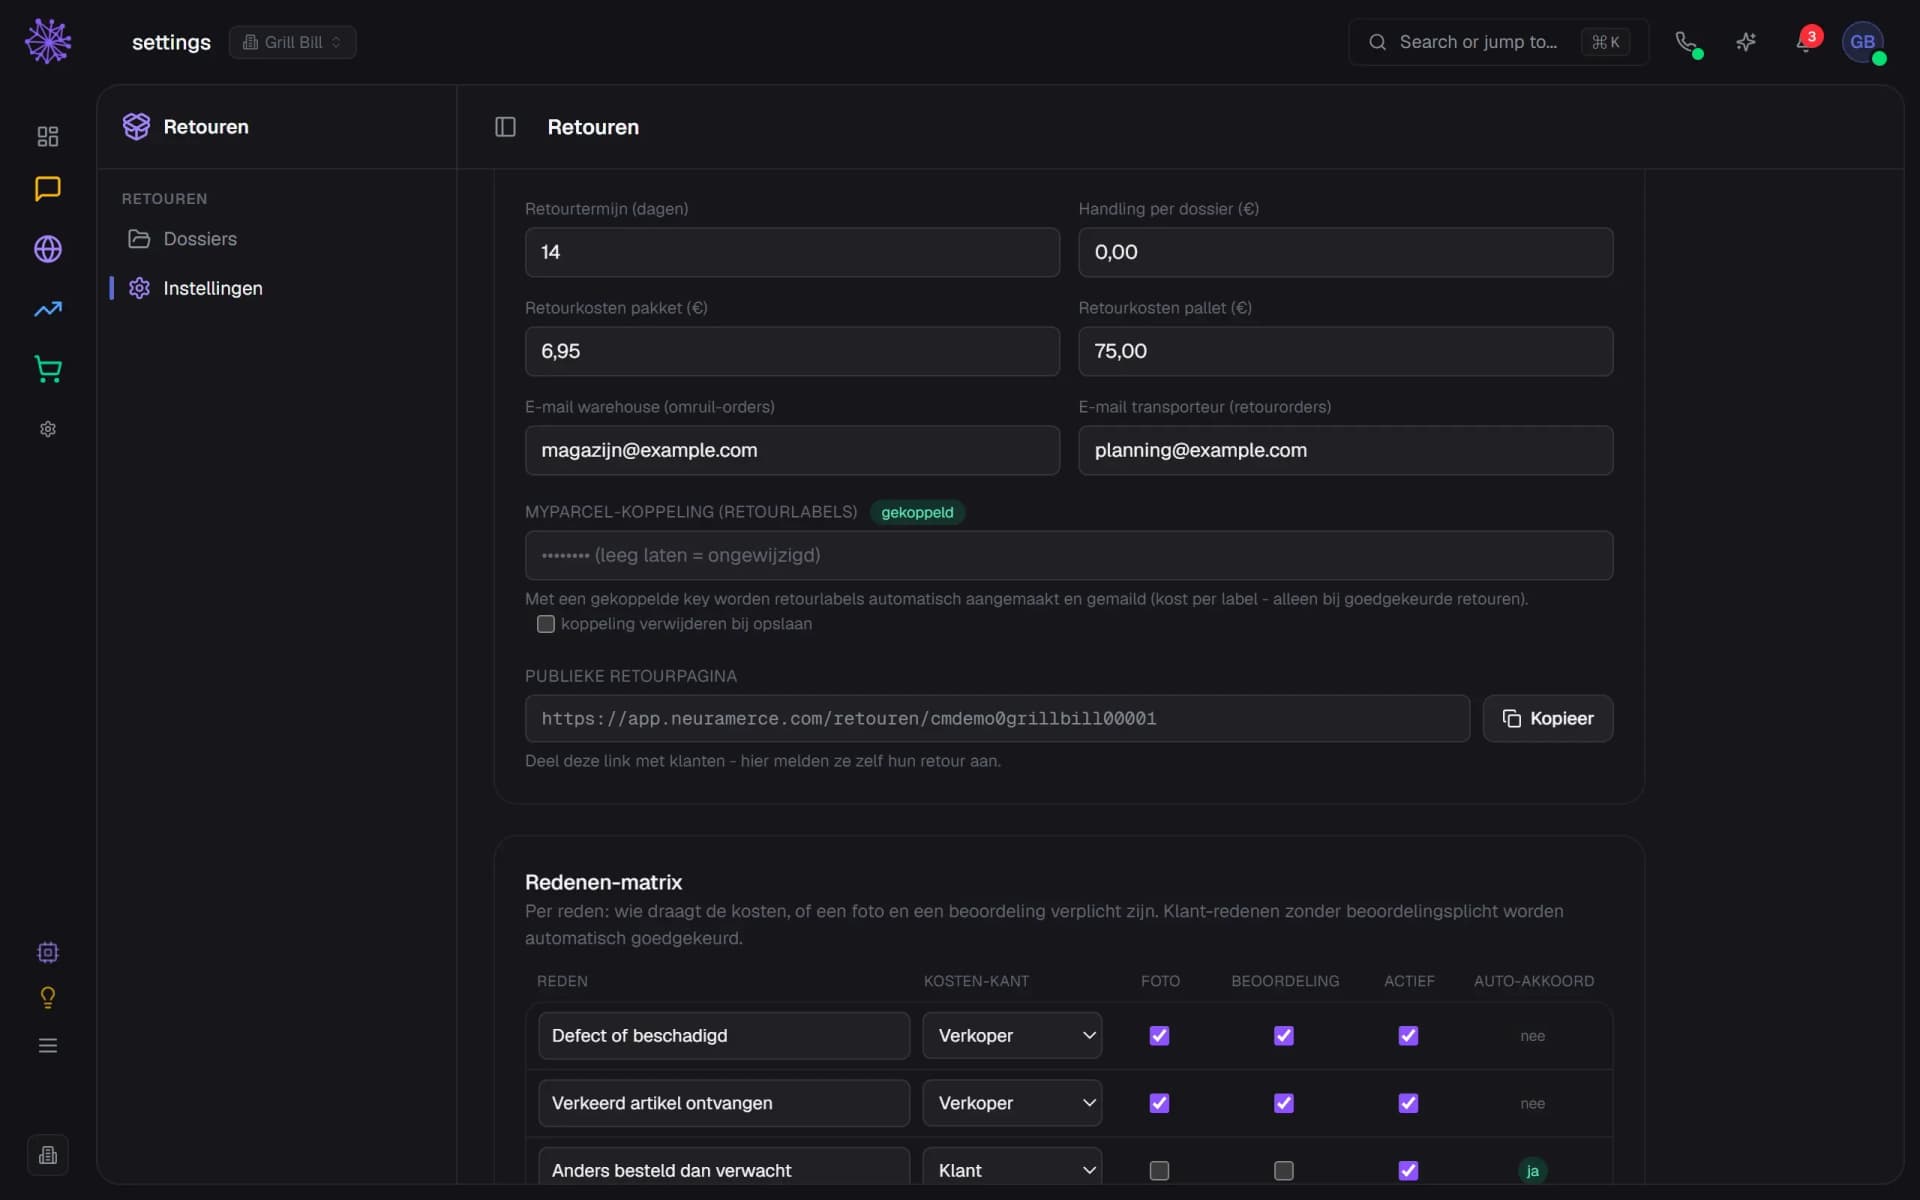Click the Defect of beschadigd reason field
This screenshot has height=1200, width=1920.
tap(724, 1036)
